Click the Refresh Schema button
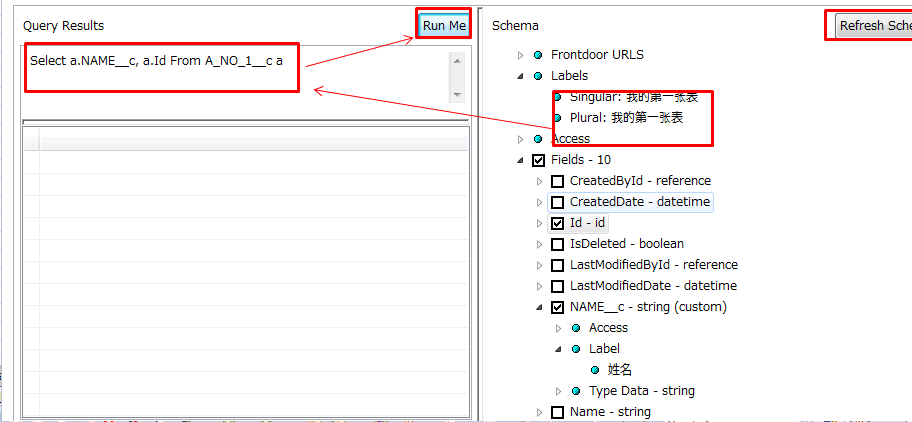 pos(874,26)
